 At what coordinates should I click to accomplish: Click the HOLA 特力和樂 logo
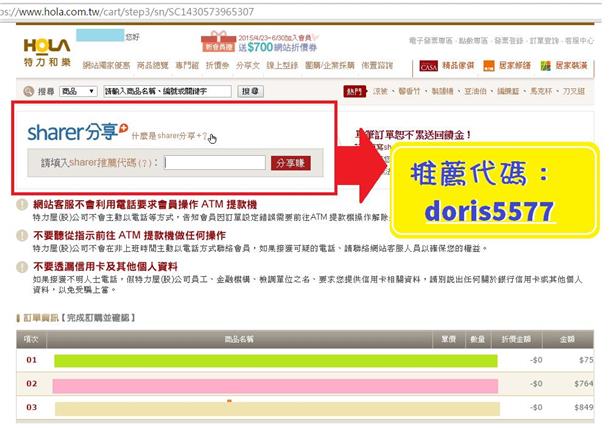click(x=47, y=53)
